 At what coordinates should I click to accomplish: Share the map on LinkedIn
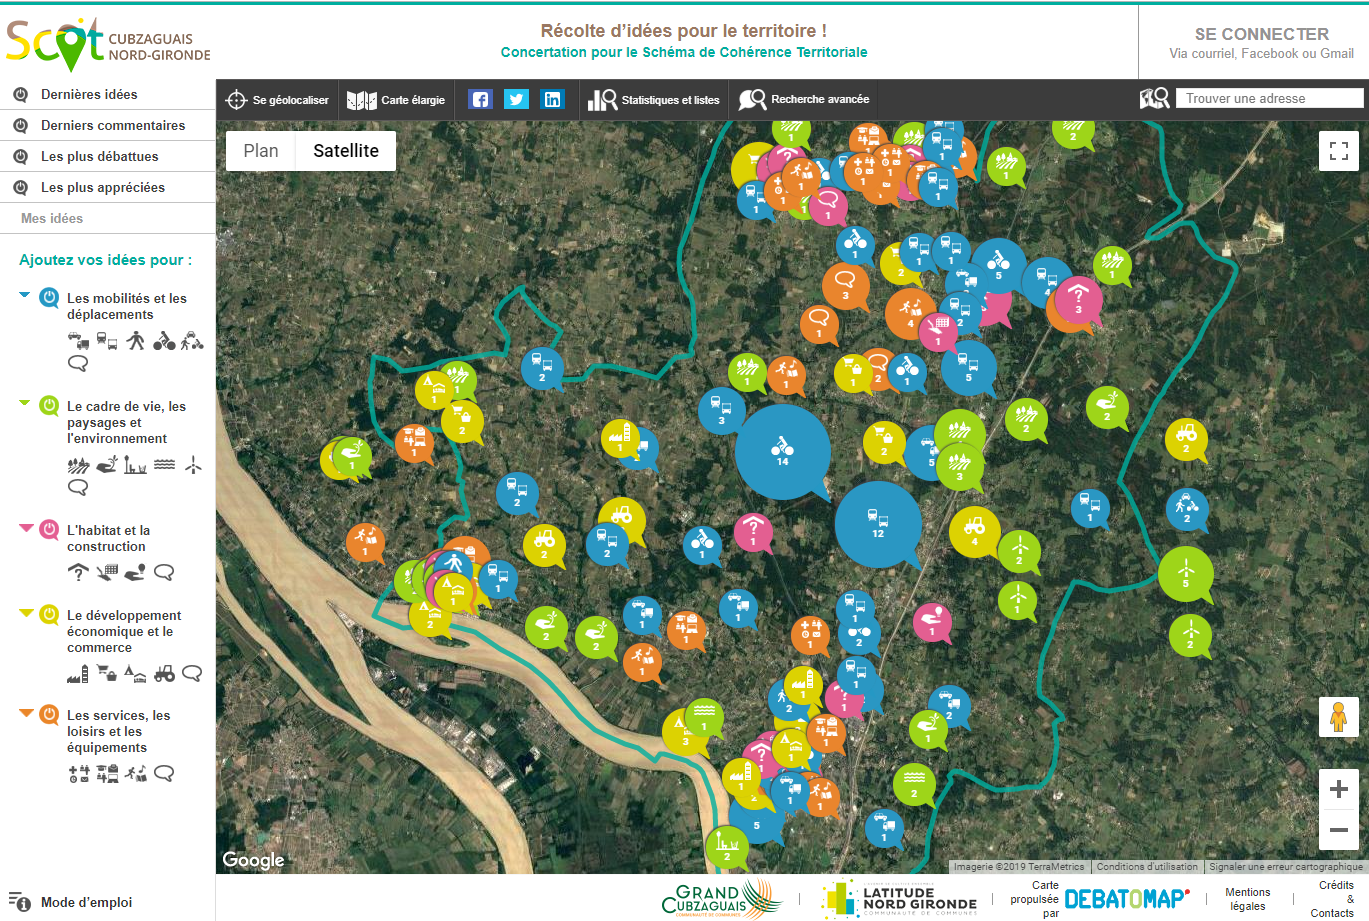[552, 99]
